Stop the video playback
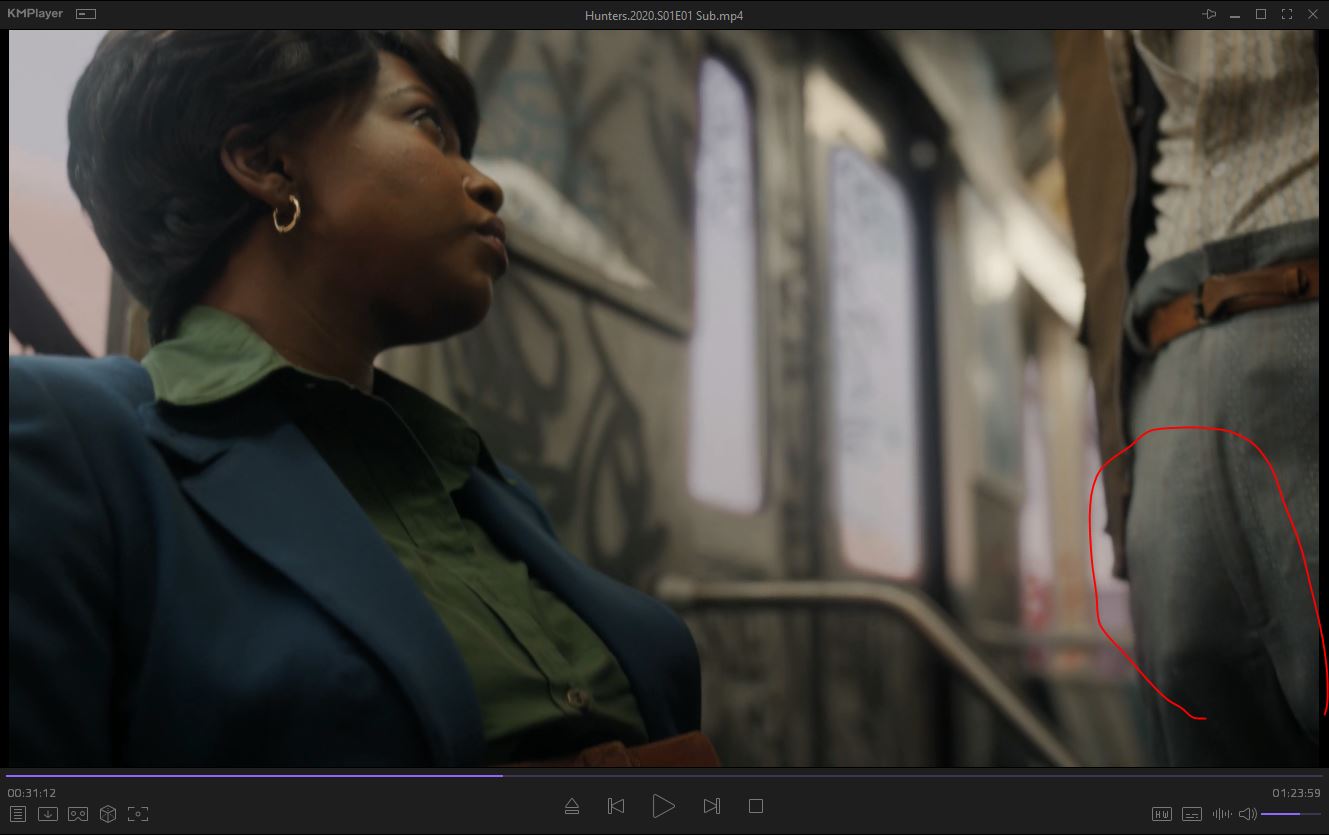 pos(756,806)
